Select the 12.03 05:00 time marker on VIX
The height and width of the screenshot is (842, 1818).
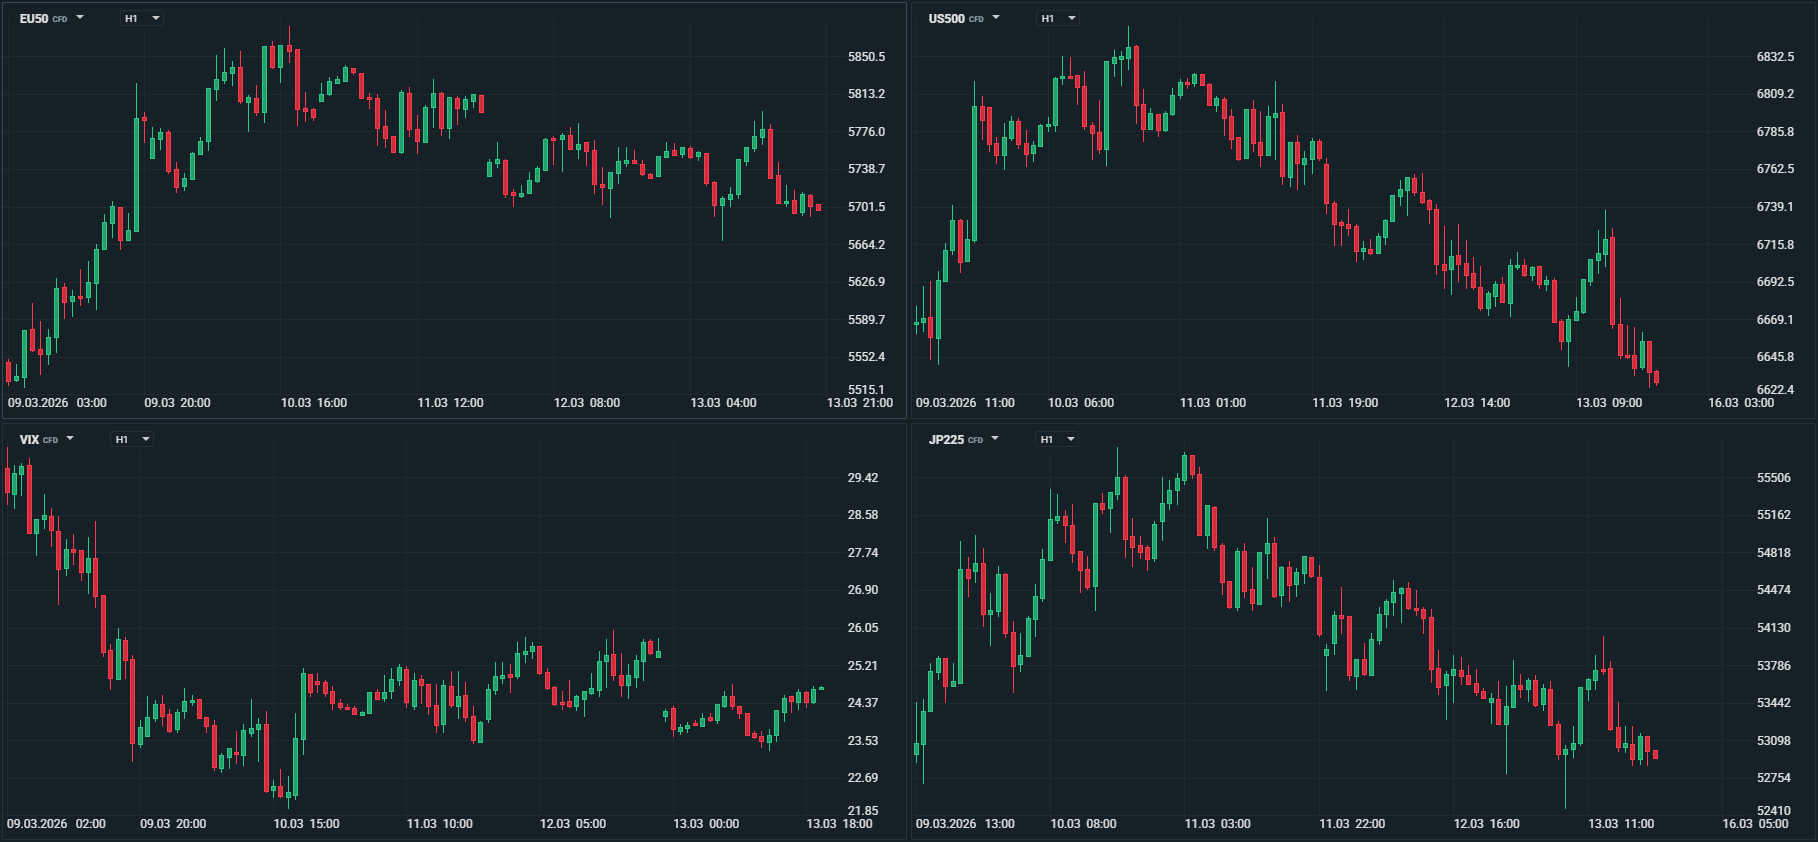pyautogui.click(x=573, y=824)
